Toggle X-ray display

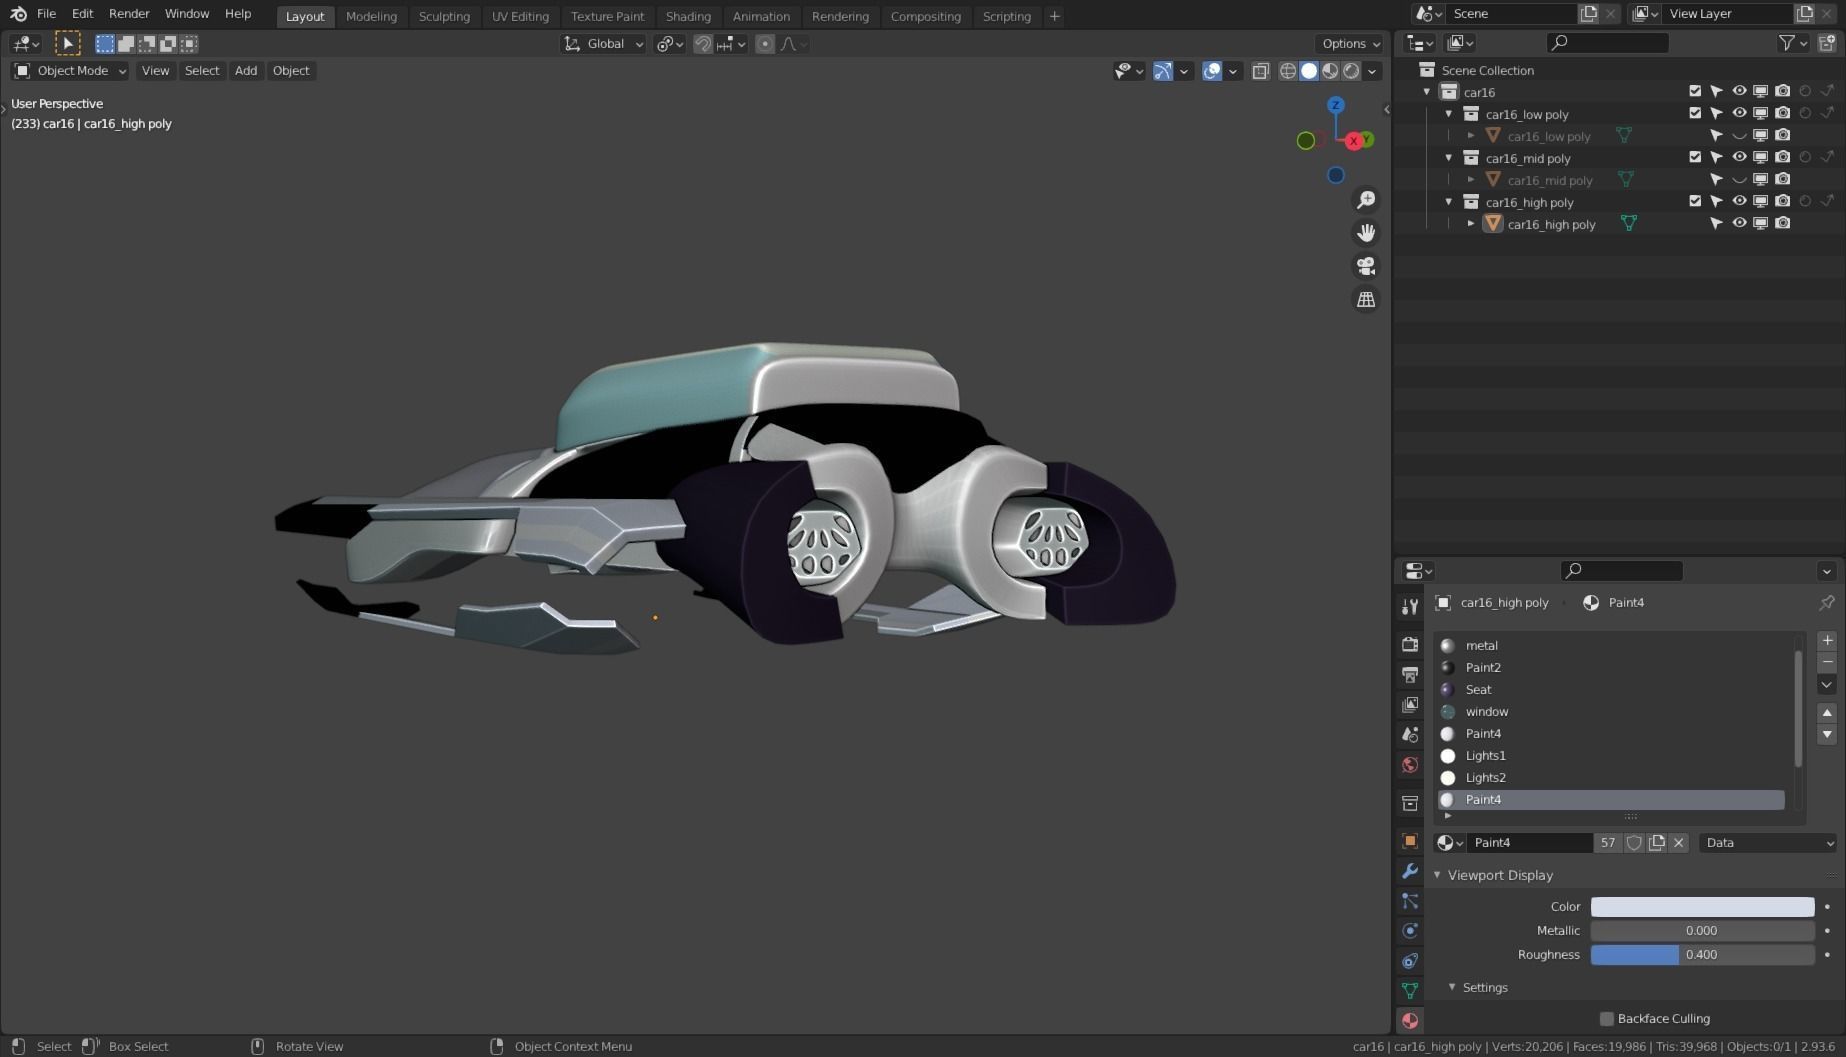(1260, 71)
